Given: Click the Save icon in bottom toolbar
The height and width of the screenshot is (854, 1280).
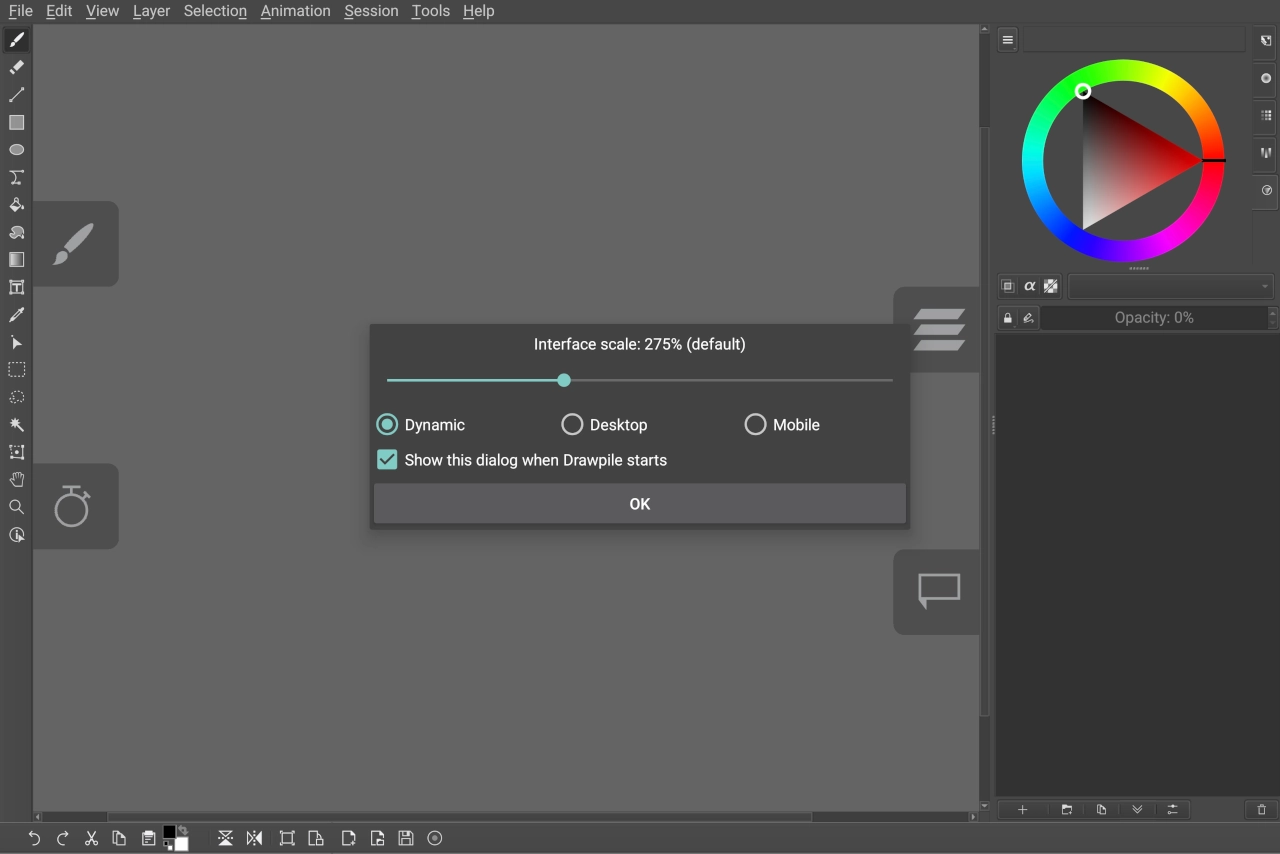Looking at the screenshot, I should pyautogui.click(x=405, y=838).
